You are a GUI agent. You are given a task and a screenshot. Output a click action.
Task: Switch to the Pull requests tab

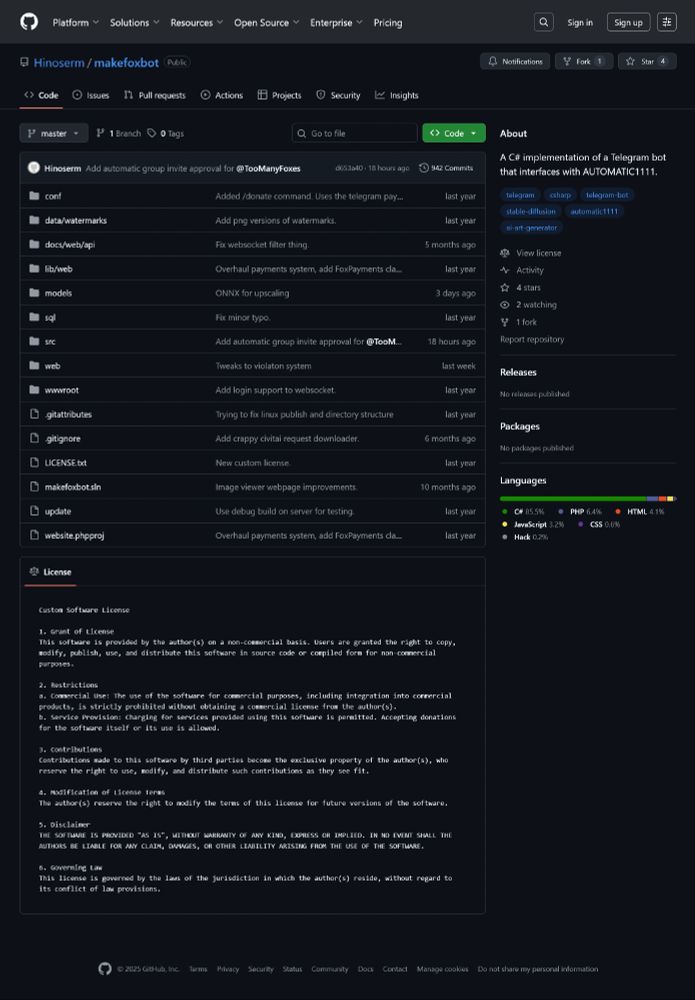pyautogui.click(x=155, y=95)
